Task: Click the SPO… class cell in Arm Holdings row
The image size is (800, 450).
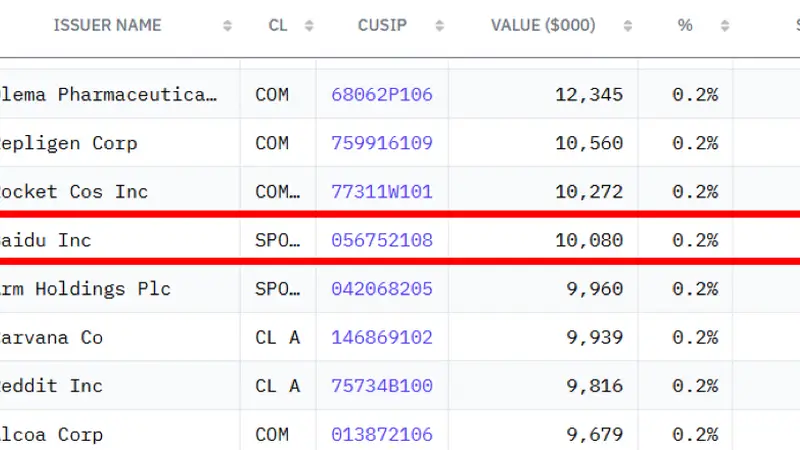Action: click(278, 289)
